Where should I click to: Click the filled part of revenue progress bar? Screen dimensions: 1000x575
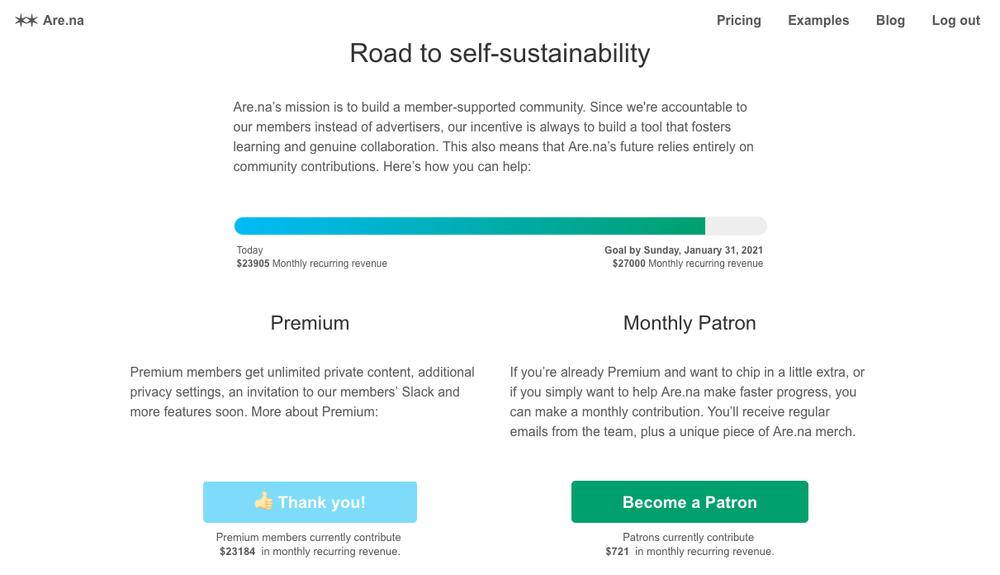469,226
